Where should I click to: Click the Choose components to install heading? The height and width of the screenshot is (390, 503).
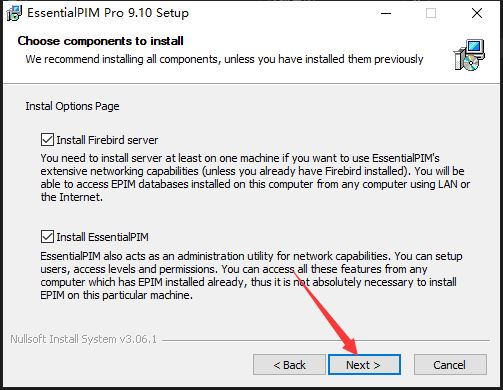[x=100, y=41]
